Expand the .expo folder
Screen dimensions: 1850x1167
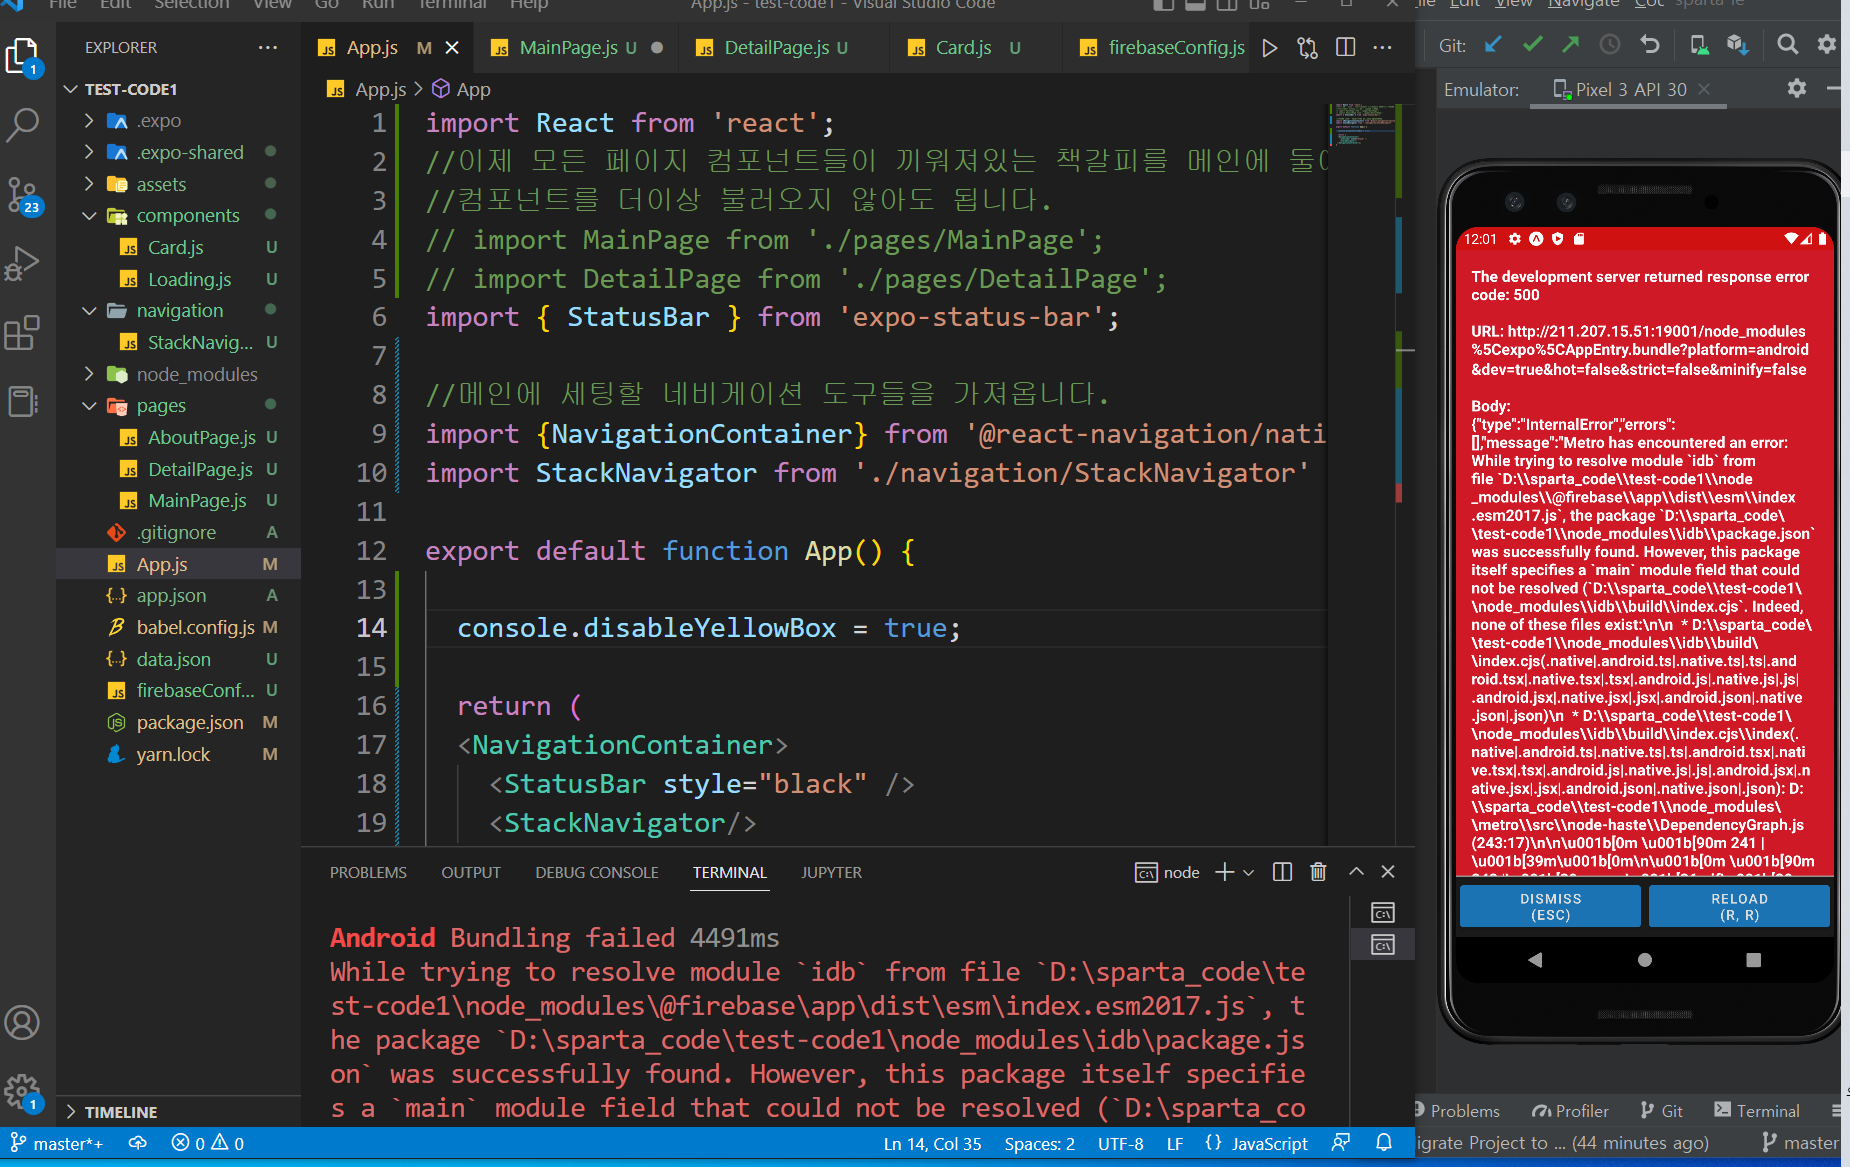89,121
